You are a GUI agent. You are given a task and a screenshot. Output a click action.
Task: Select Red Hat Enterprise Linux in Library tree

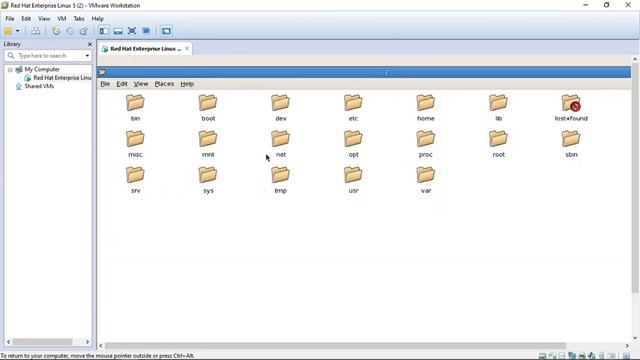(x=62, y=78)
